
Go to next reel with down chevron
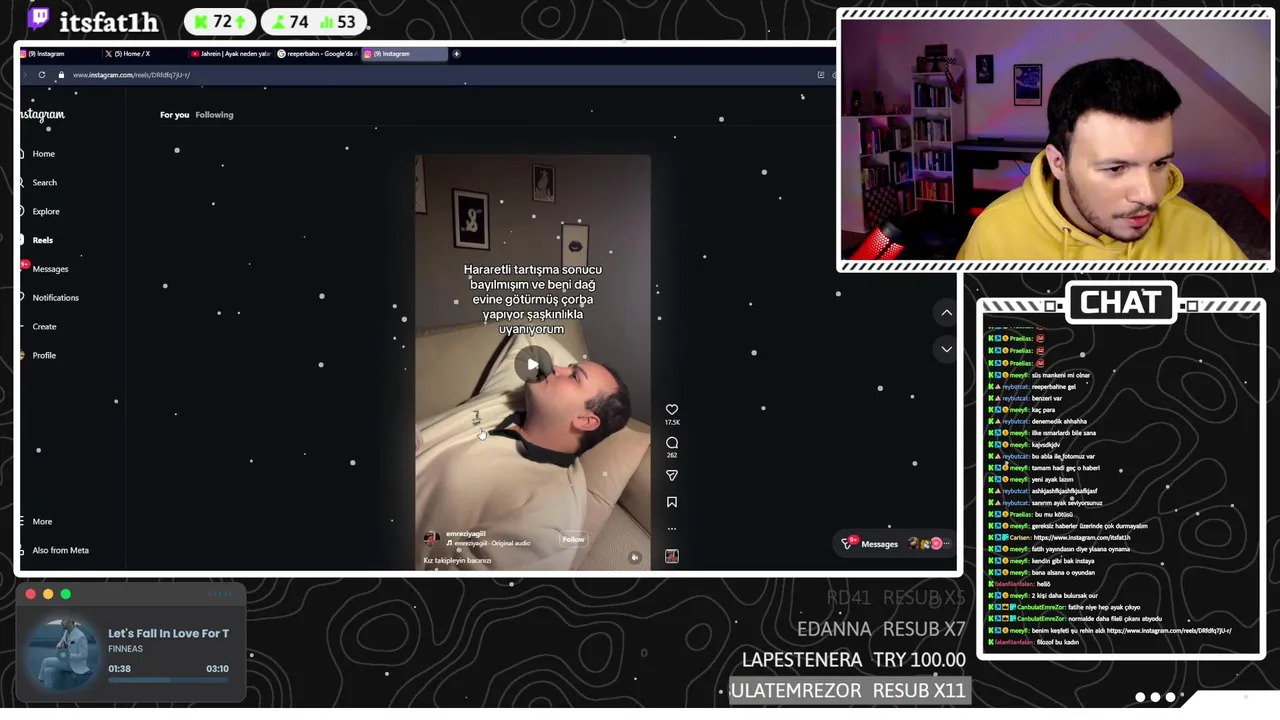(x=946, y=349)
